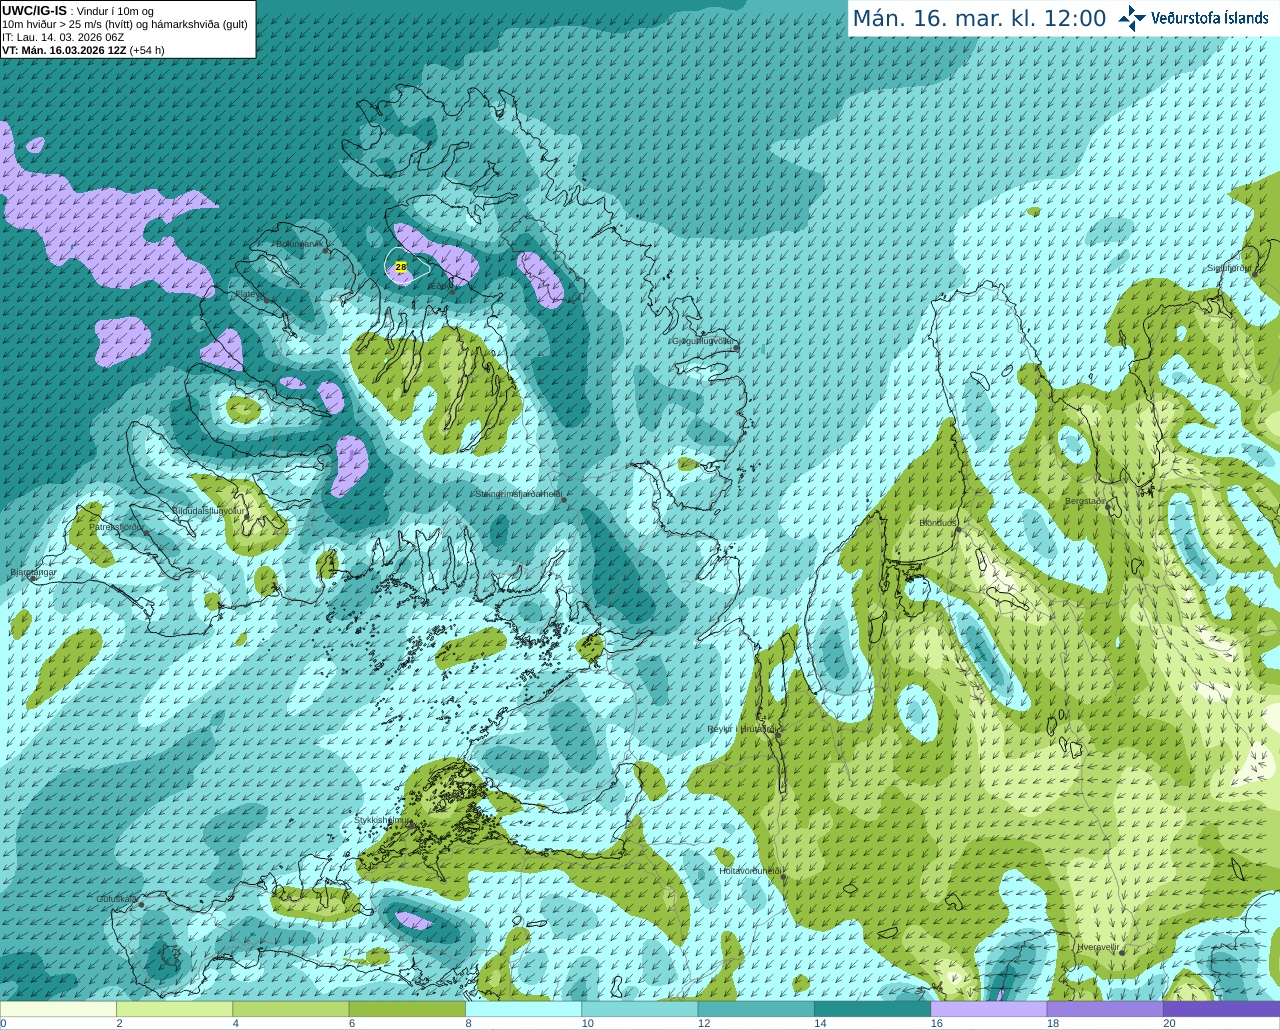Viewport: 1280px width, 1030px height.
Task: Click the 16–18 m/s lavender legend swatch
Action: pos(988,1009)
